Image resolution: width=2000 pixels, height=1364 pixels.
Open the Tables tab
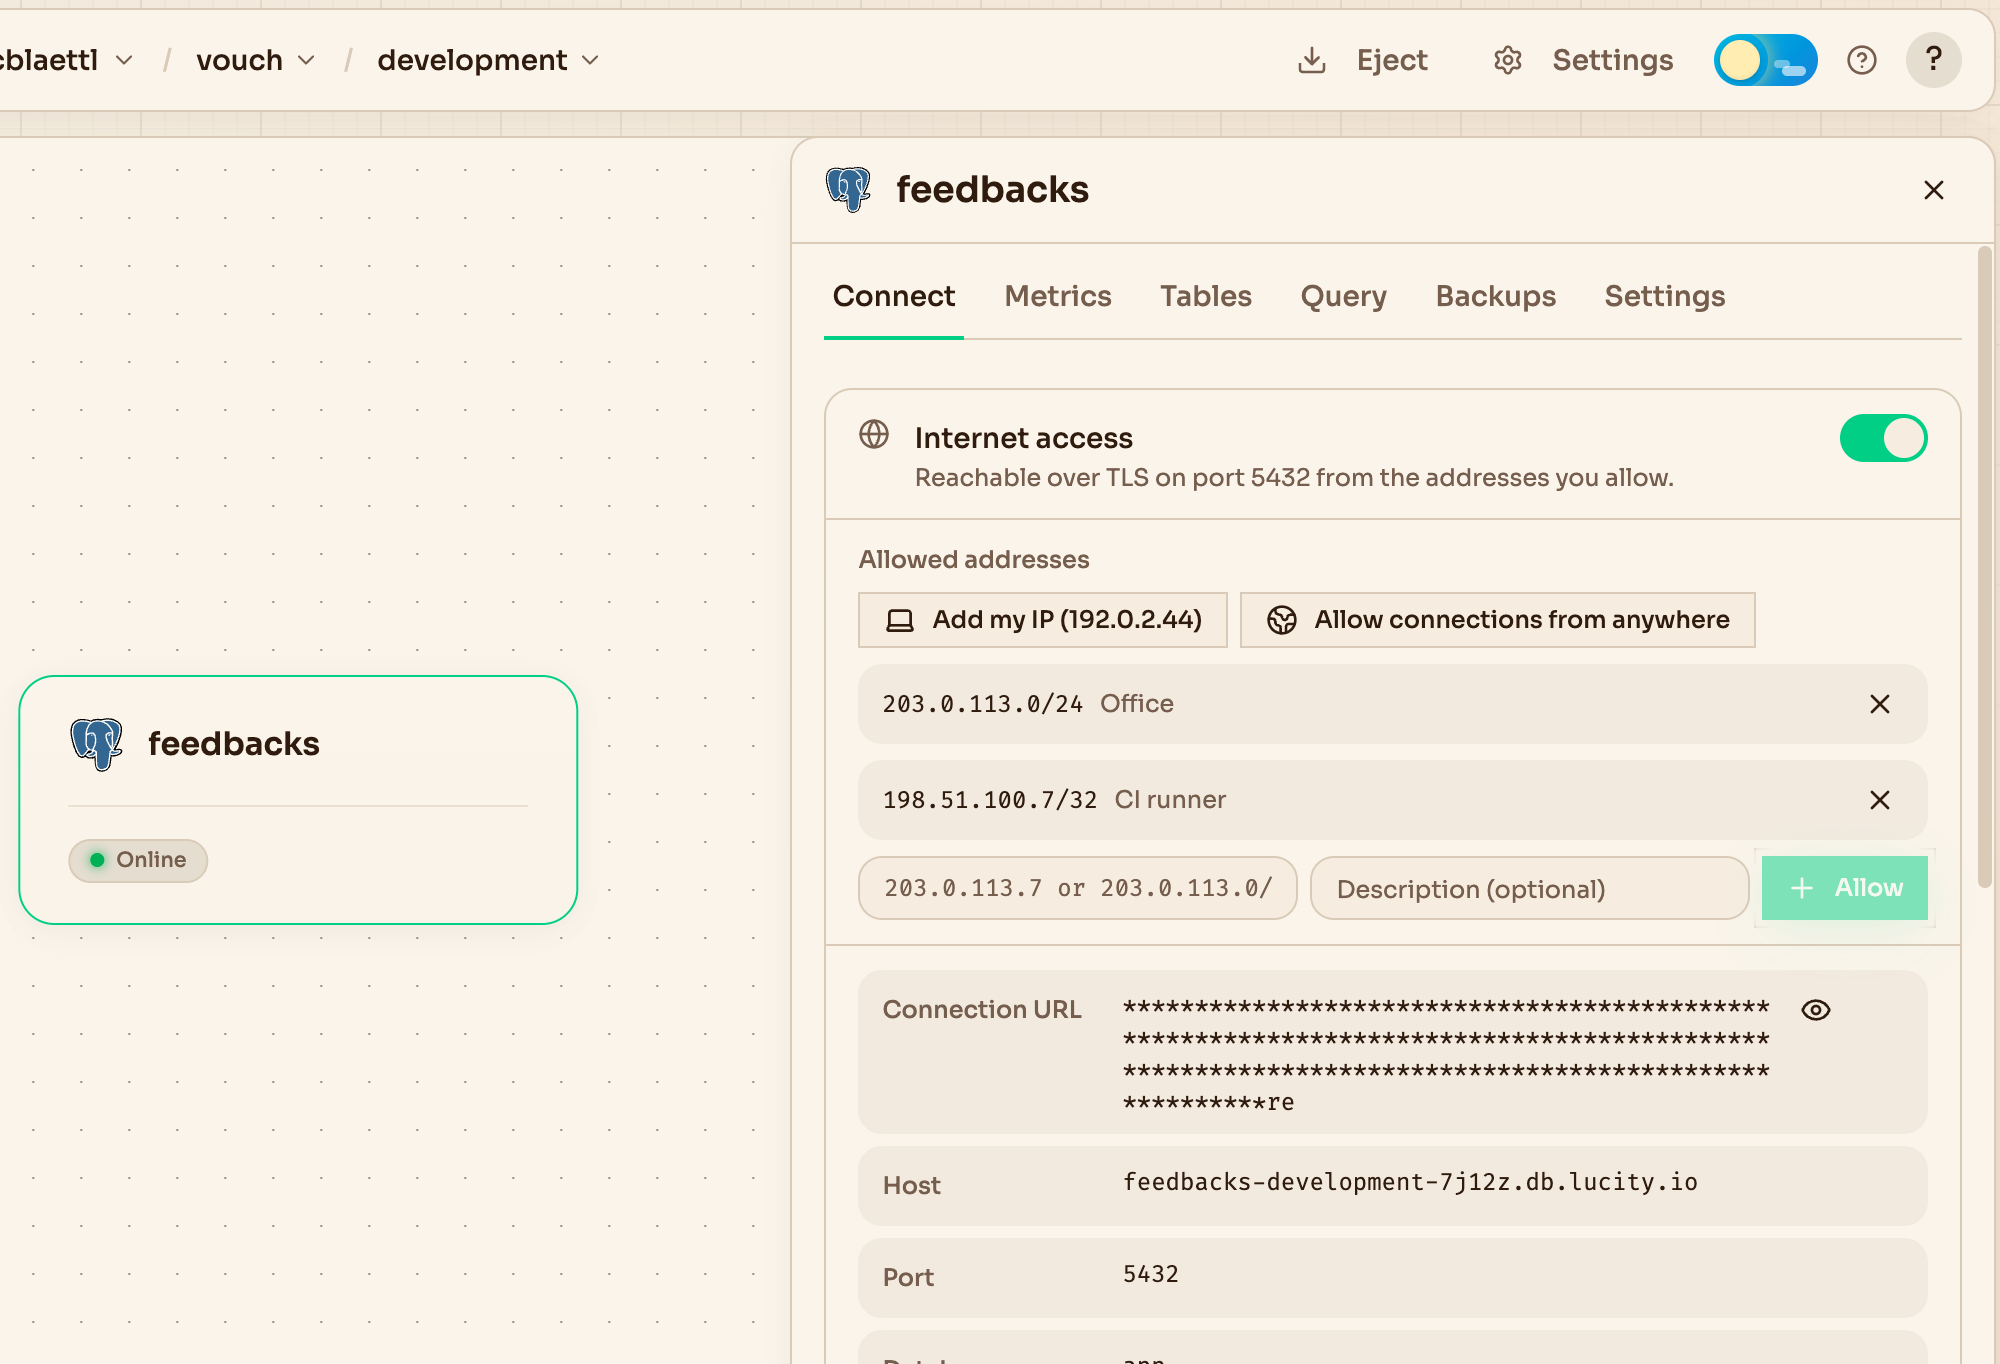click(1205, 296)
